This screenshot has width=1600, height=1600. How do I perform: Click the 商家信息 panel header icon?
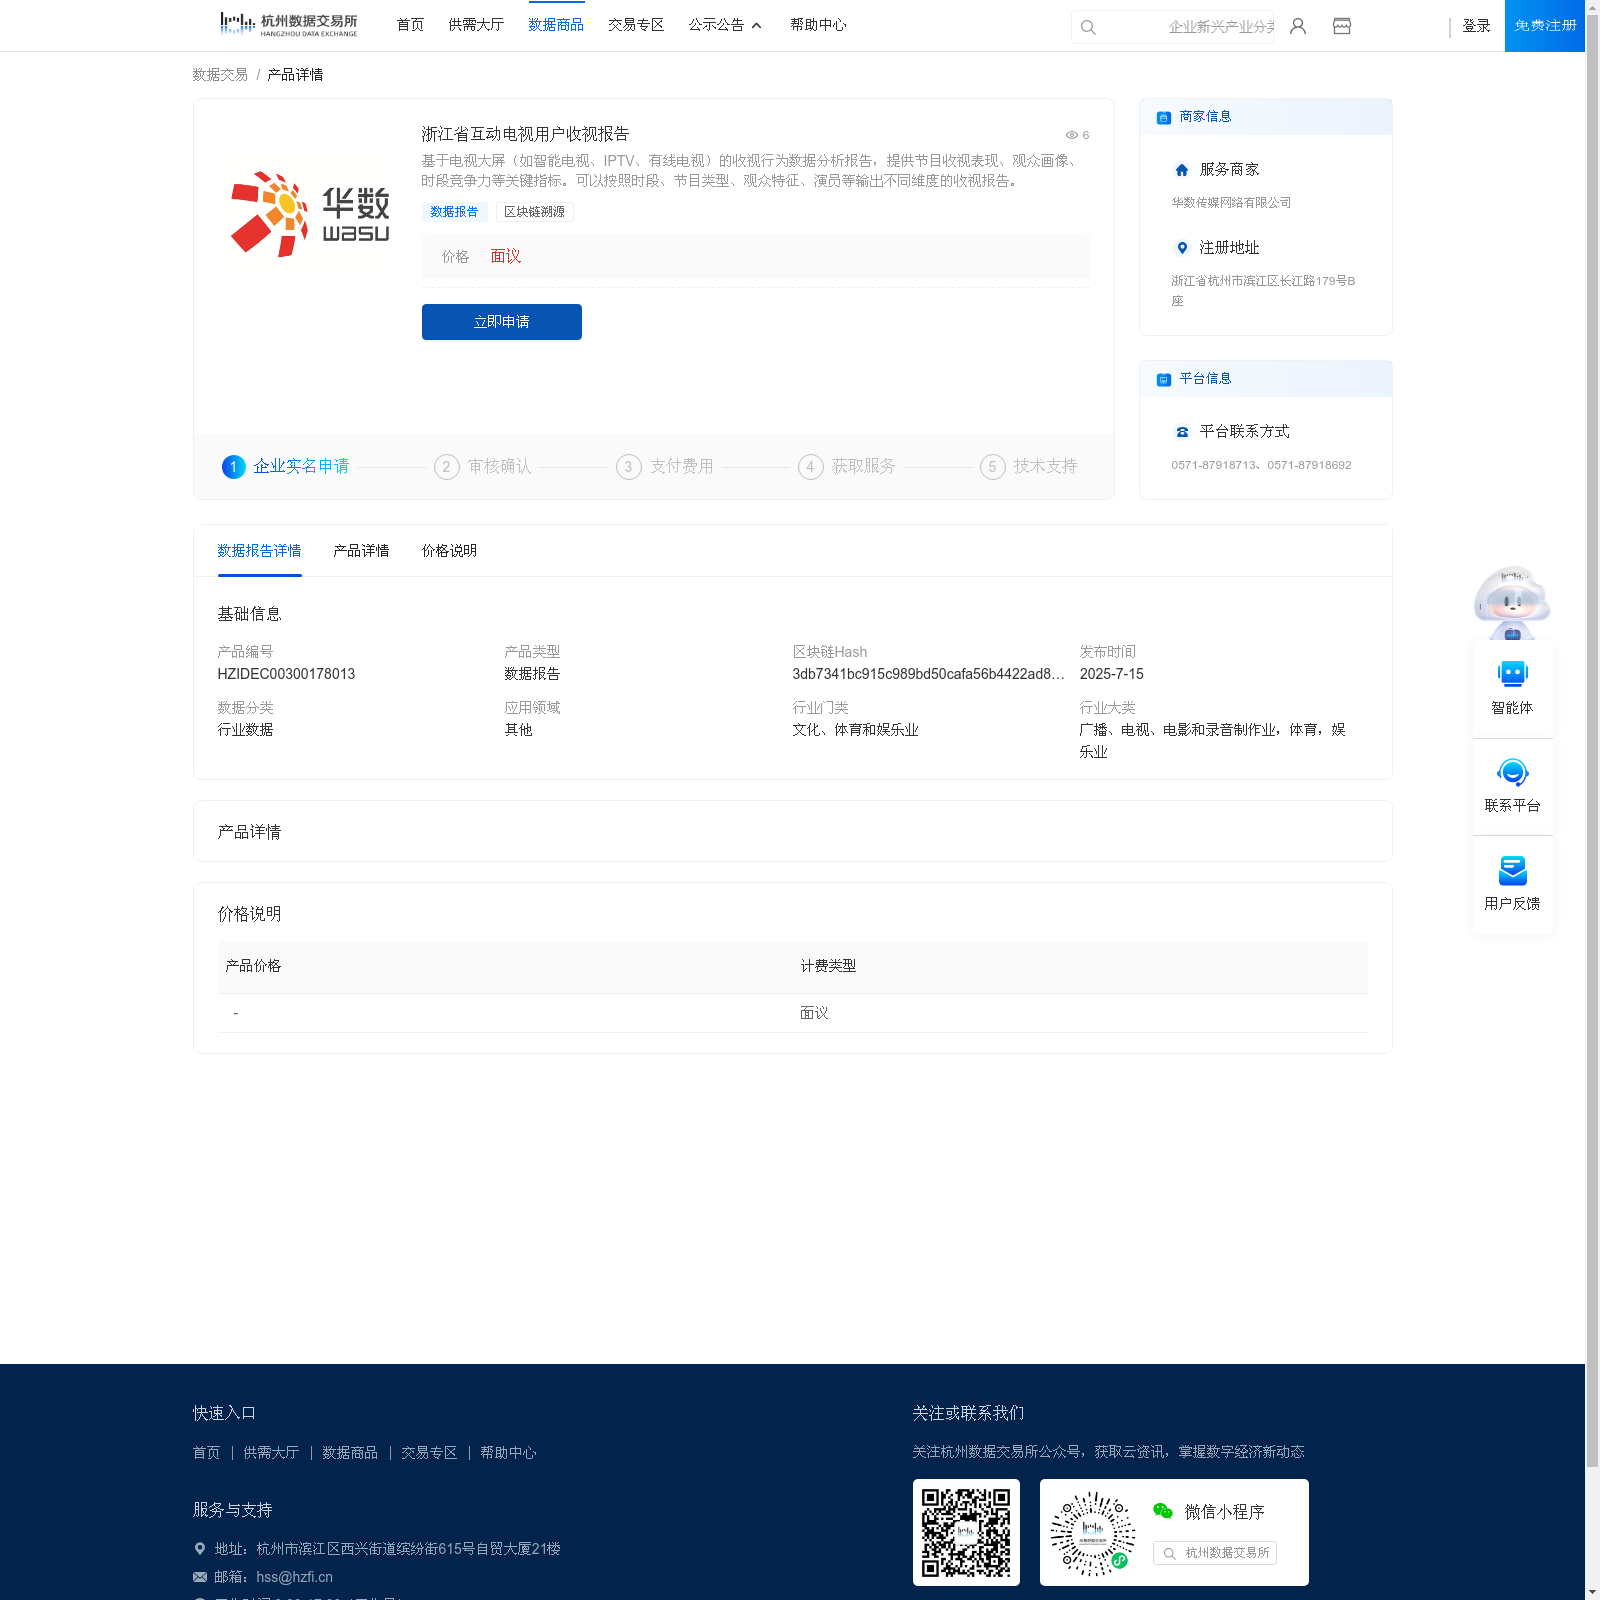tap(1164, 118)
